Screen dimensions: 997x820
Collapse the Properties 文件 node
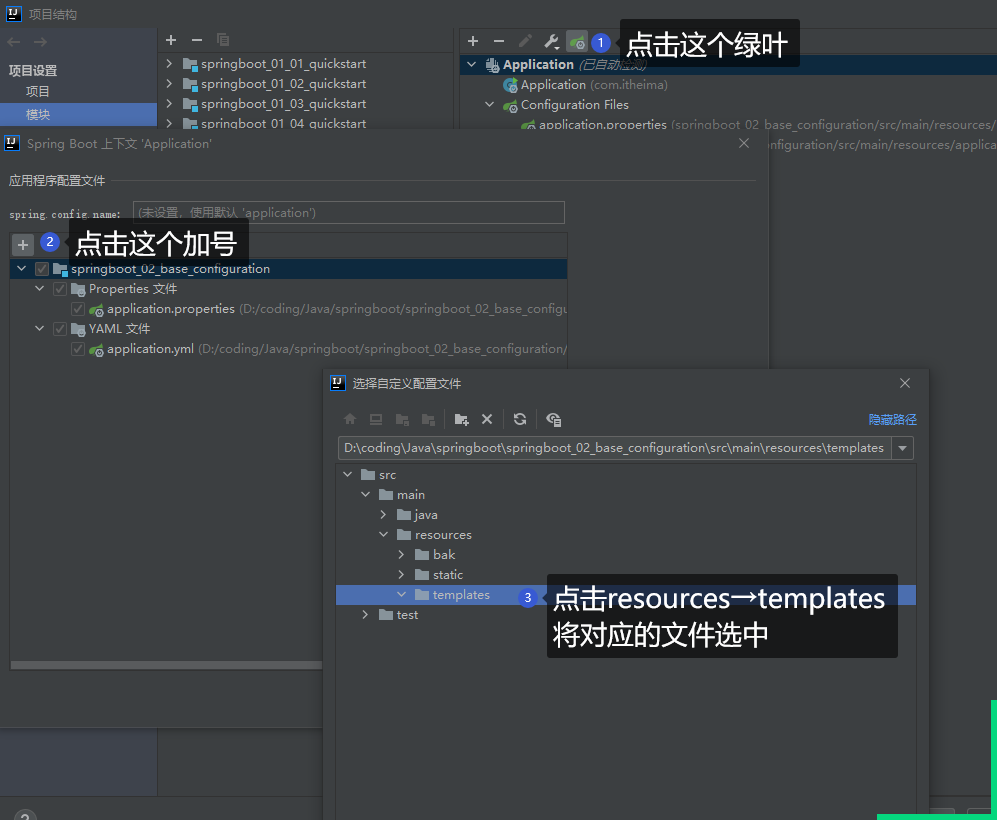pyautogui.click(x=39, y=289)
